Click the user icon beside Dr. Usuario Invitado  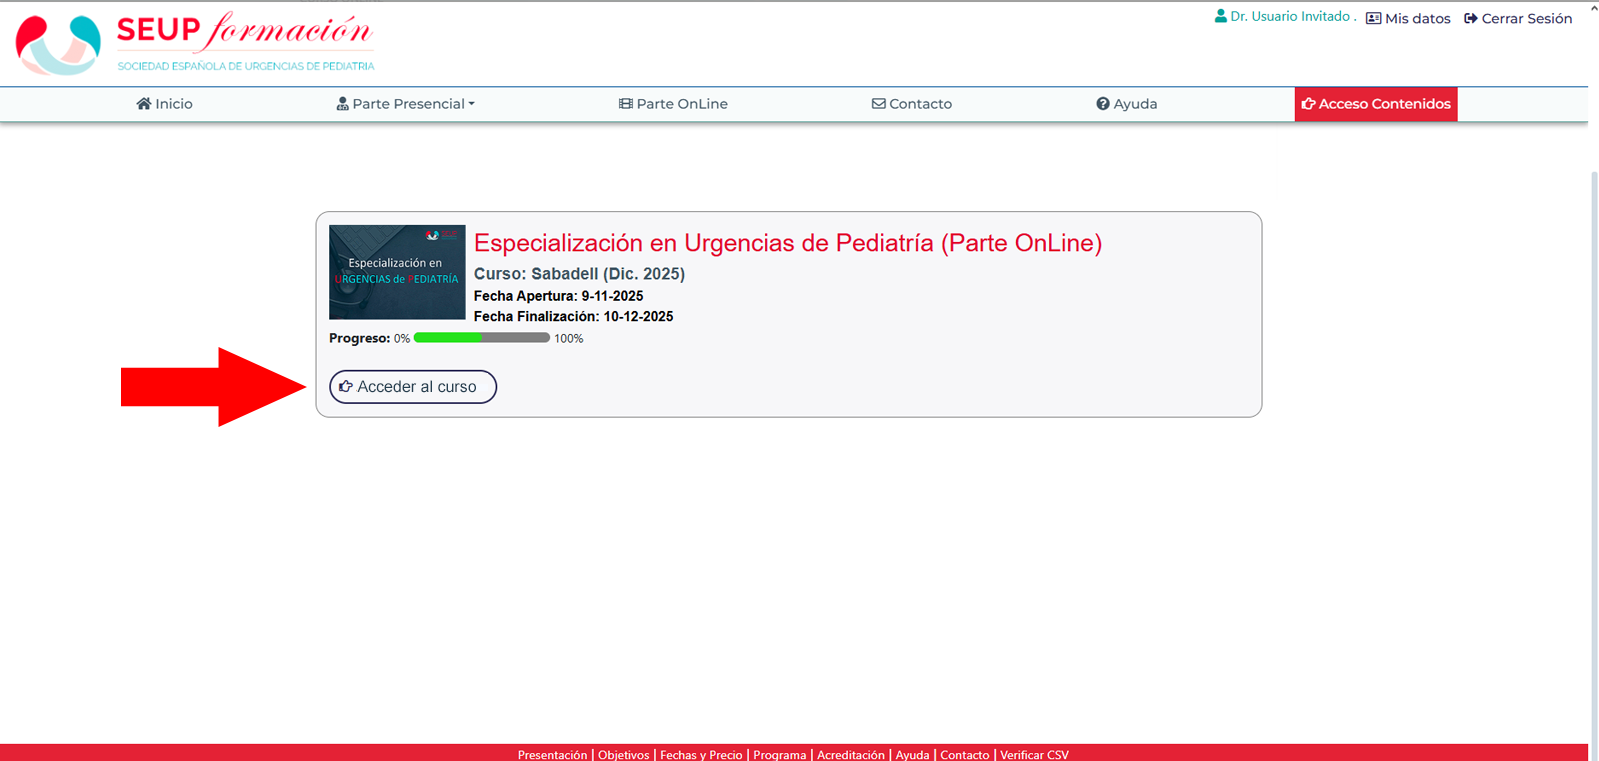[1220, 17]
